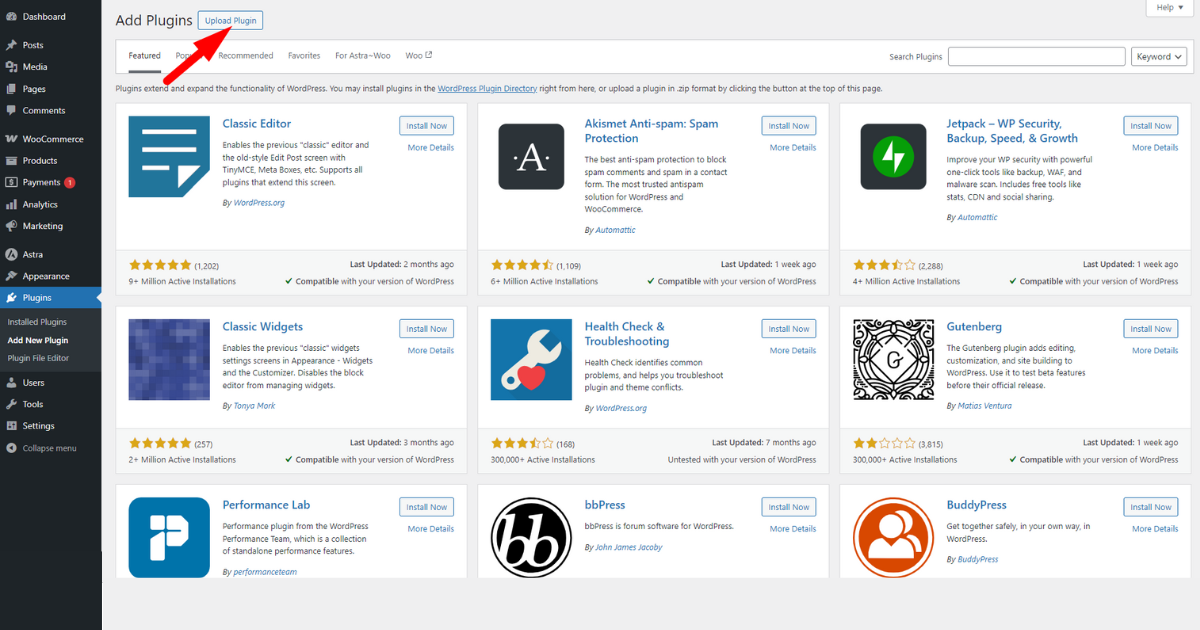The height and width of the screenshot is (630, 1200).
Task: Expand the Help dropdown tab
Action: click(1170, 7)
